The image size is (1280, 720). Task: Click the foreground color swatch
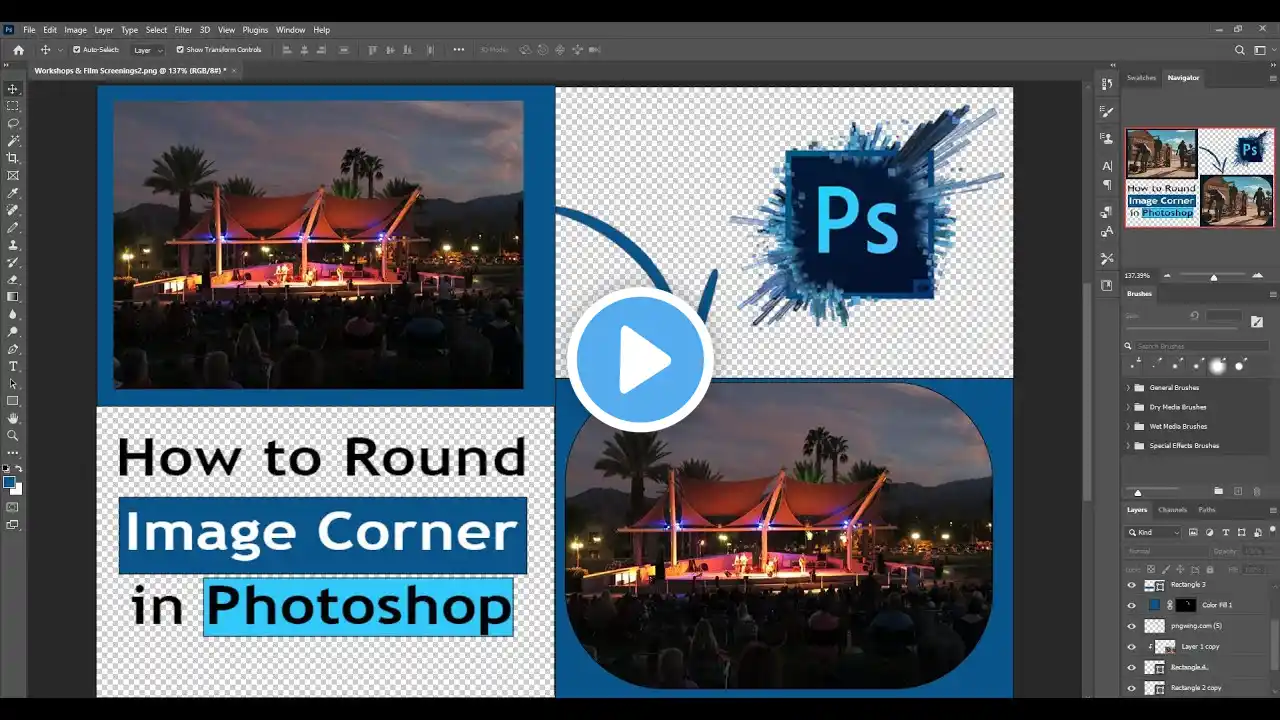click(10, 482)
